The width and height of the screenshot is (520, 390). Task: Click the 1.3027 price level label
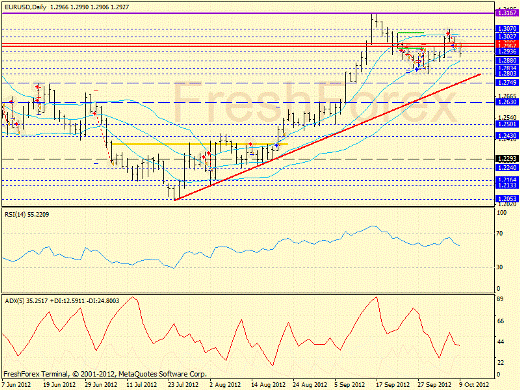click(507, 36)
